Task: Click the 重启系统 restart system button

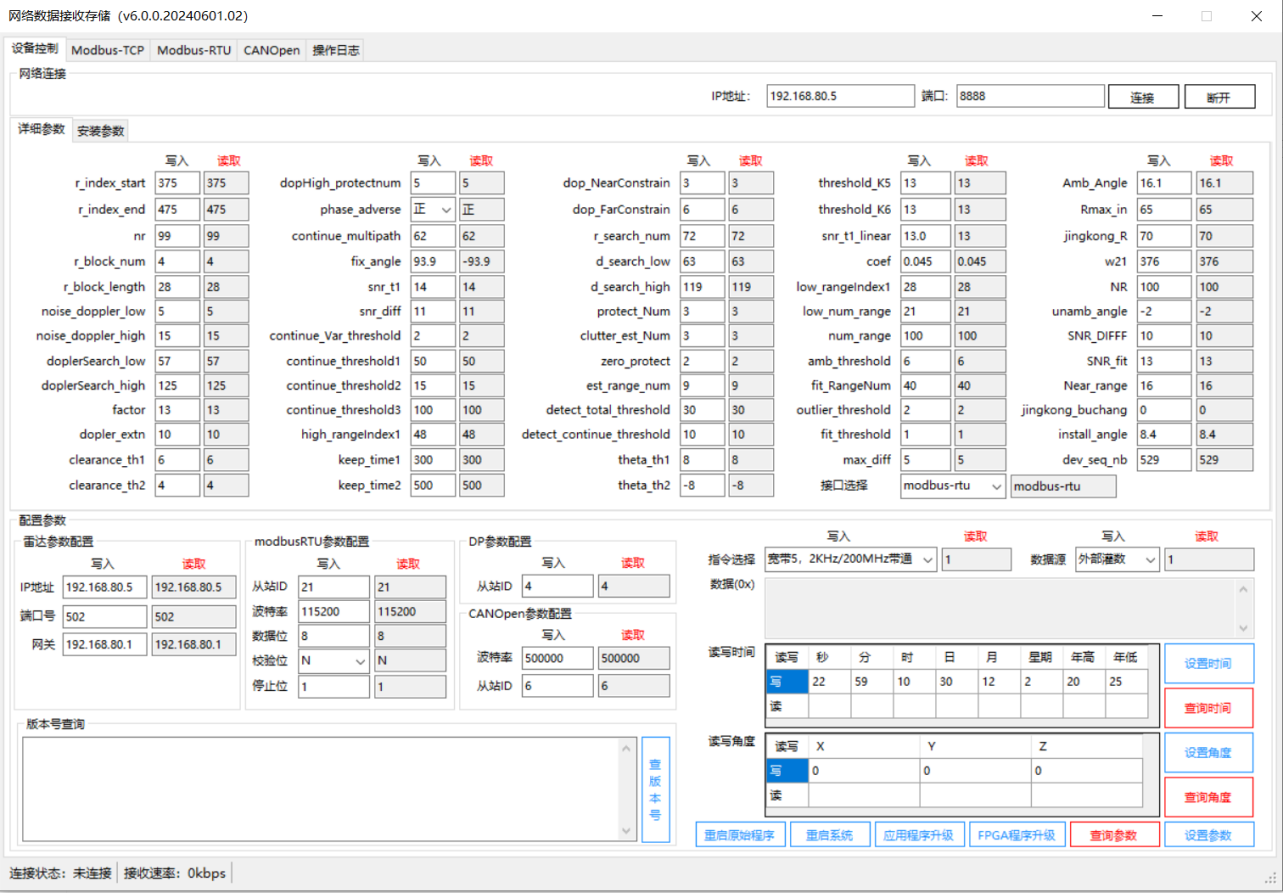Action: [x=830, y=835]
